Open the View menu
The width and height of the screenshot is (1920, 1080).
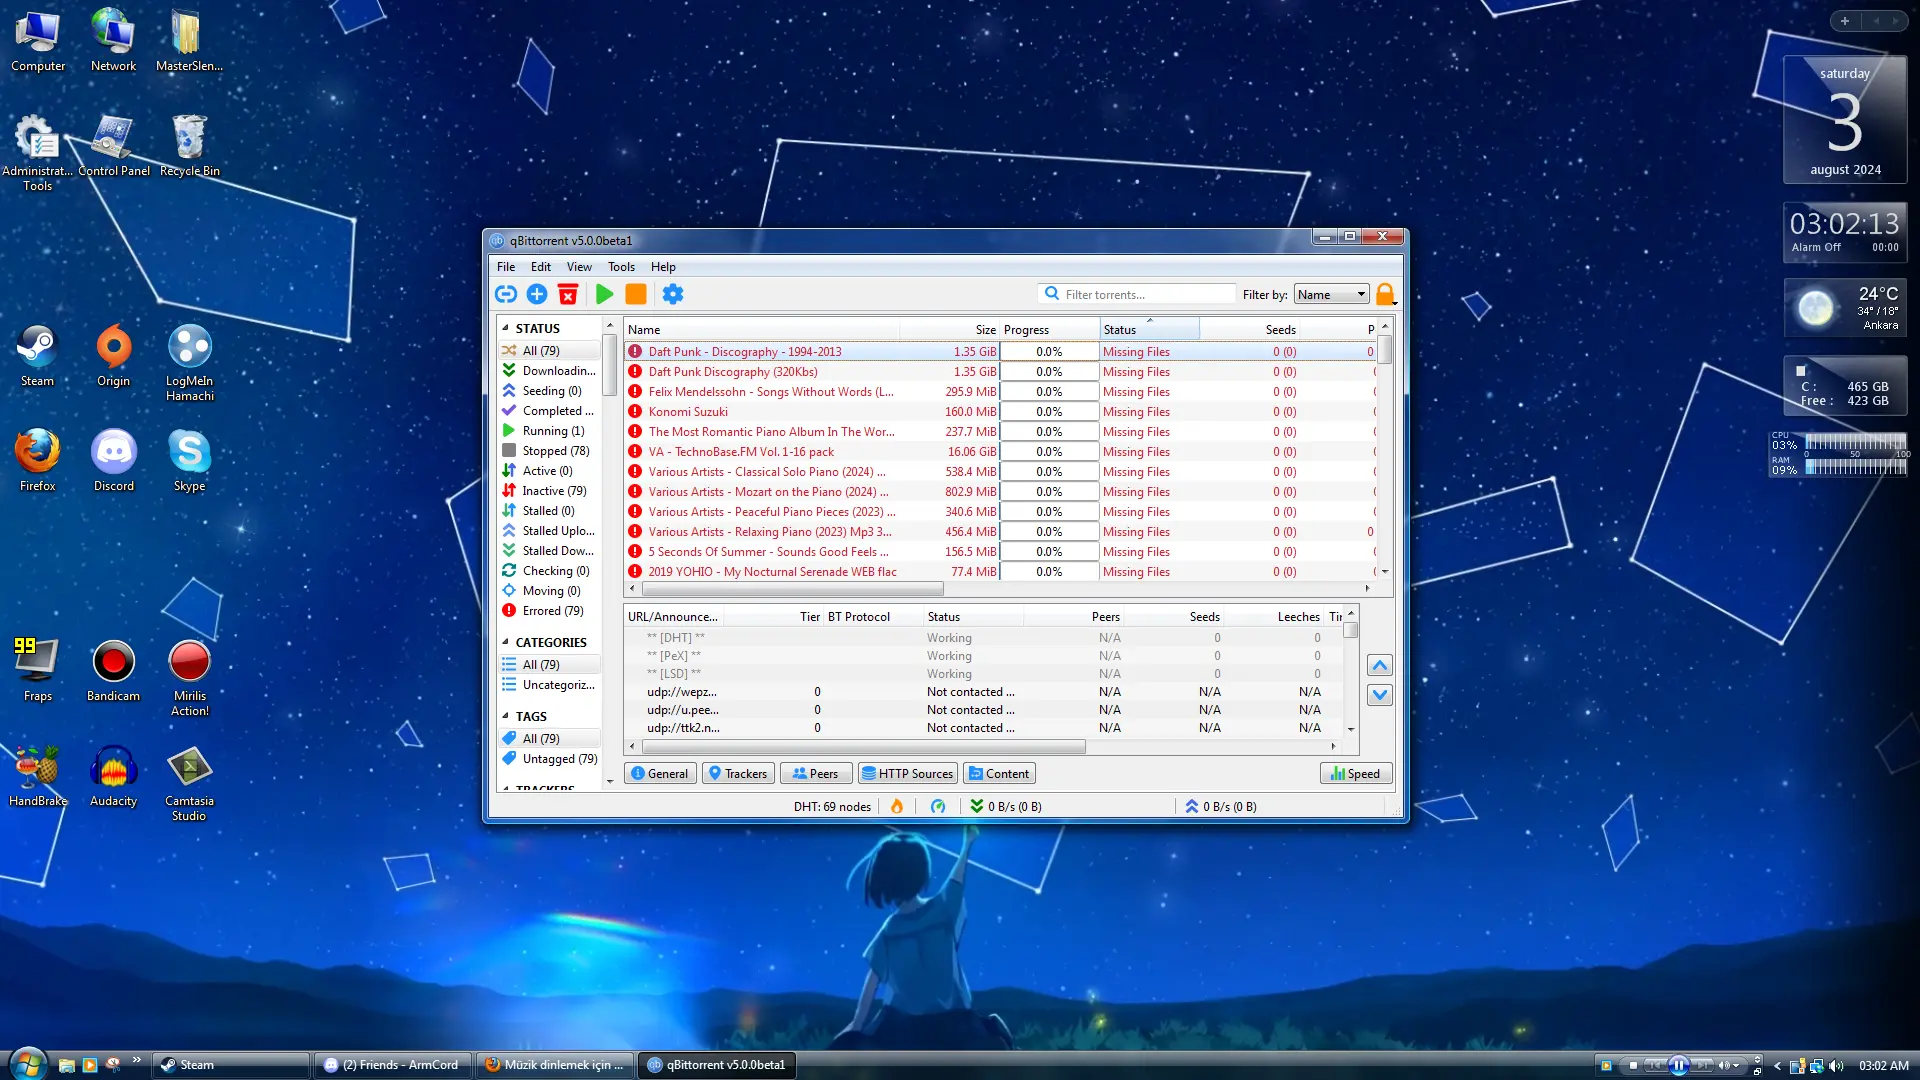[579, 267]
